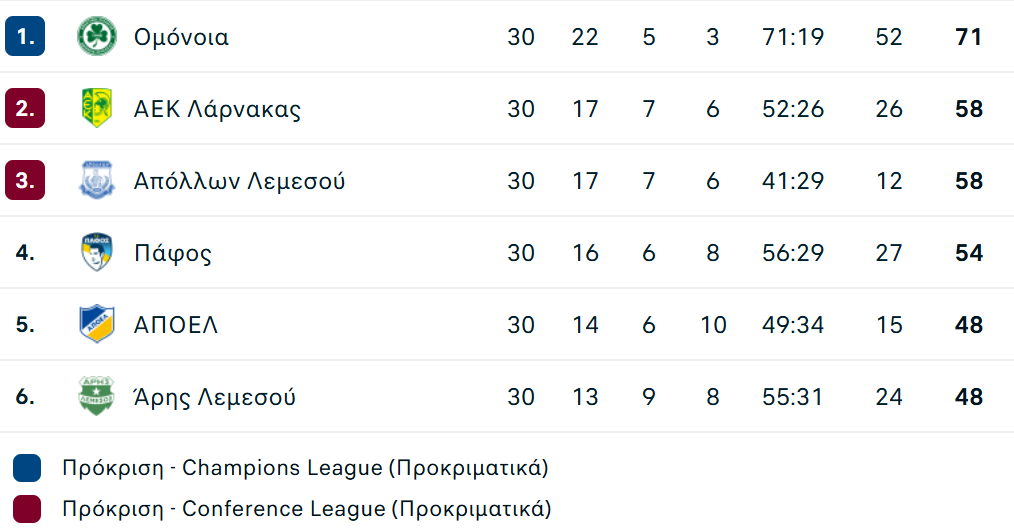
Task: Click the Apollon Limassol crest icon
Action: coord(97,181)
